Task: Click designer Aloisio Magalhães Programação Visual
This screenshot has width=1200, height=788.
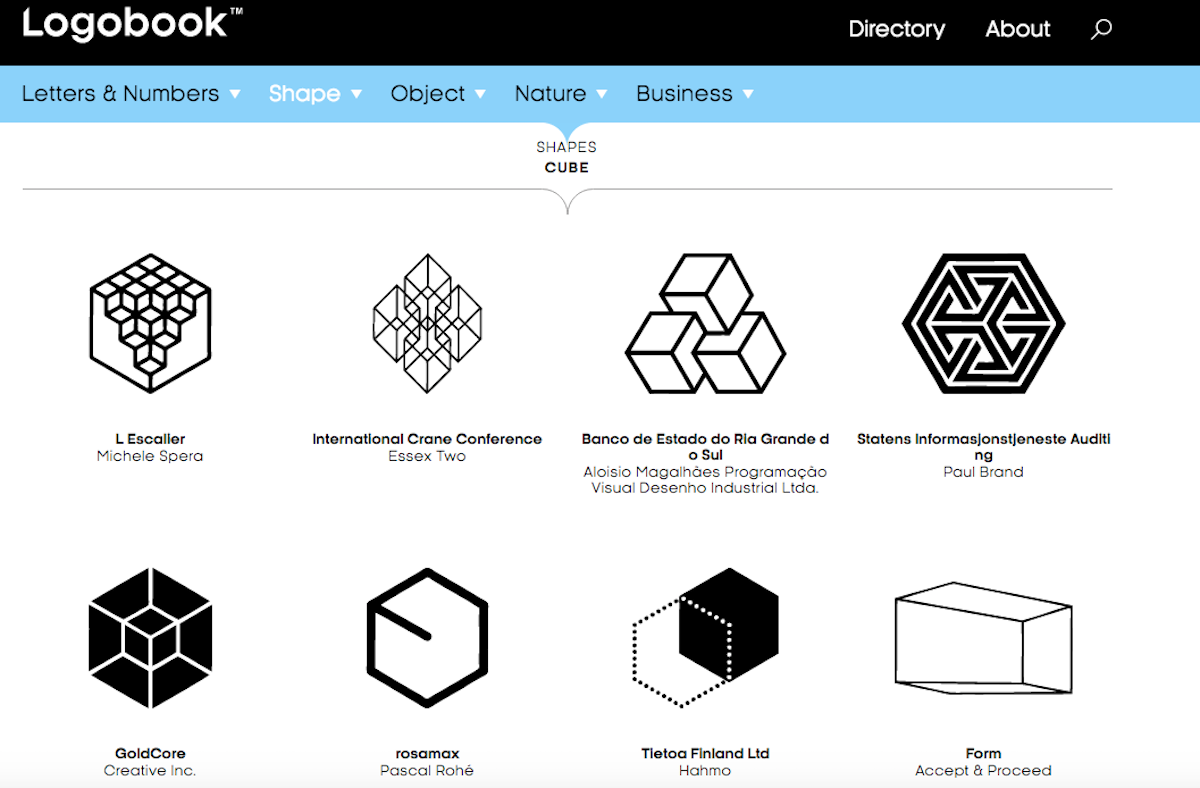Action: (705, 480)
